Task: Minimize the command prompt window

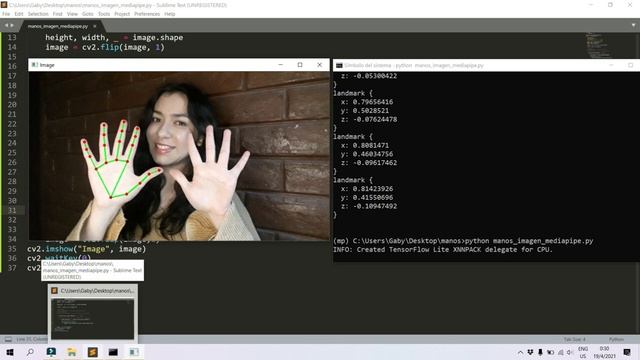Action: pyautogui.click(x=611, y=65)
